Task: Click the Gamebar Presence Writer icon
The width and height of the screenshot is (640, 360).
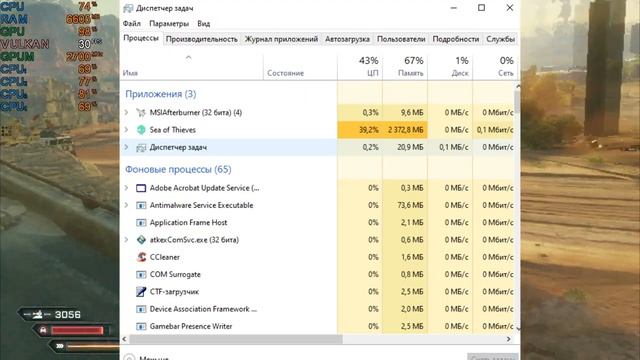Action: click(x=141, y=327)
